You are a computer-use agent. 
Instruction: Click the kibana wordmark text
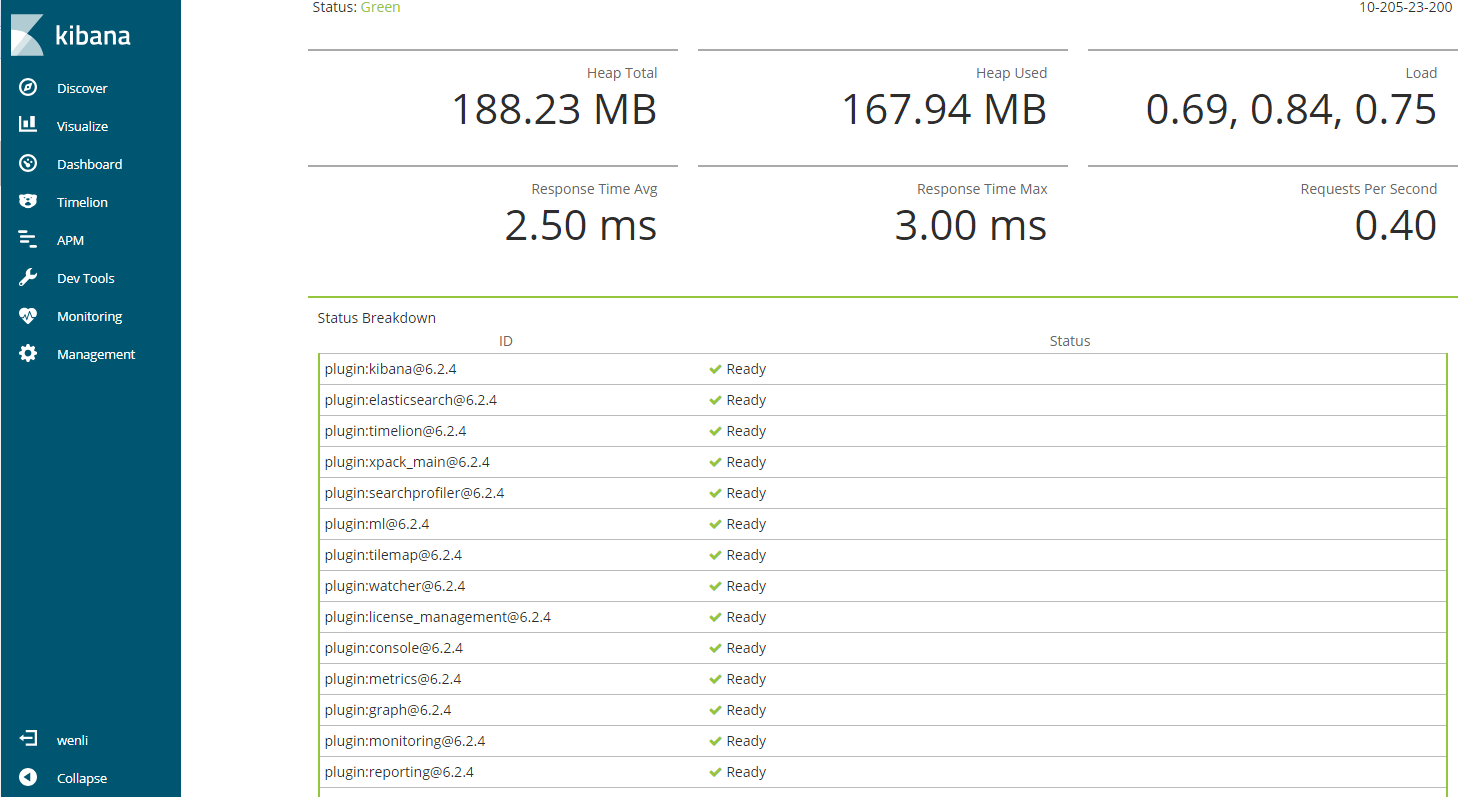(x=92, y=35)
